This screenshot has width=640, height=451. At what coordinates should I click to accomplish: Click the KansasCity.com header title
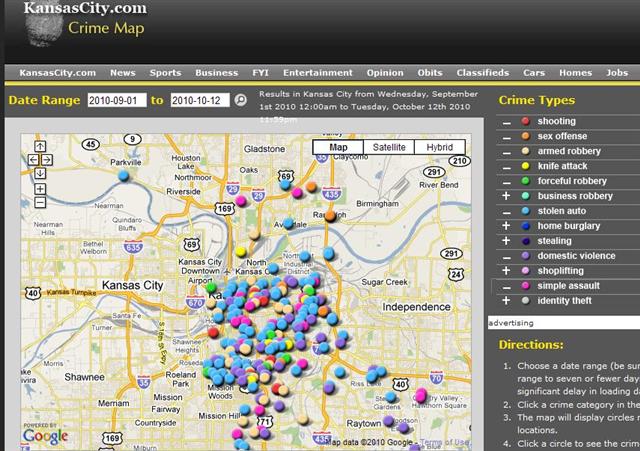click(x=85, y=8)
